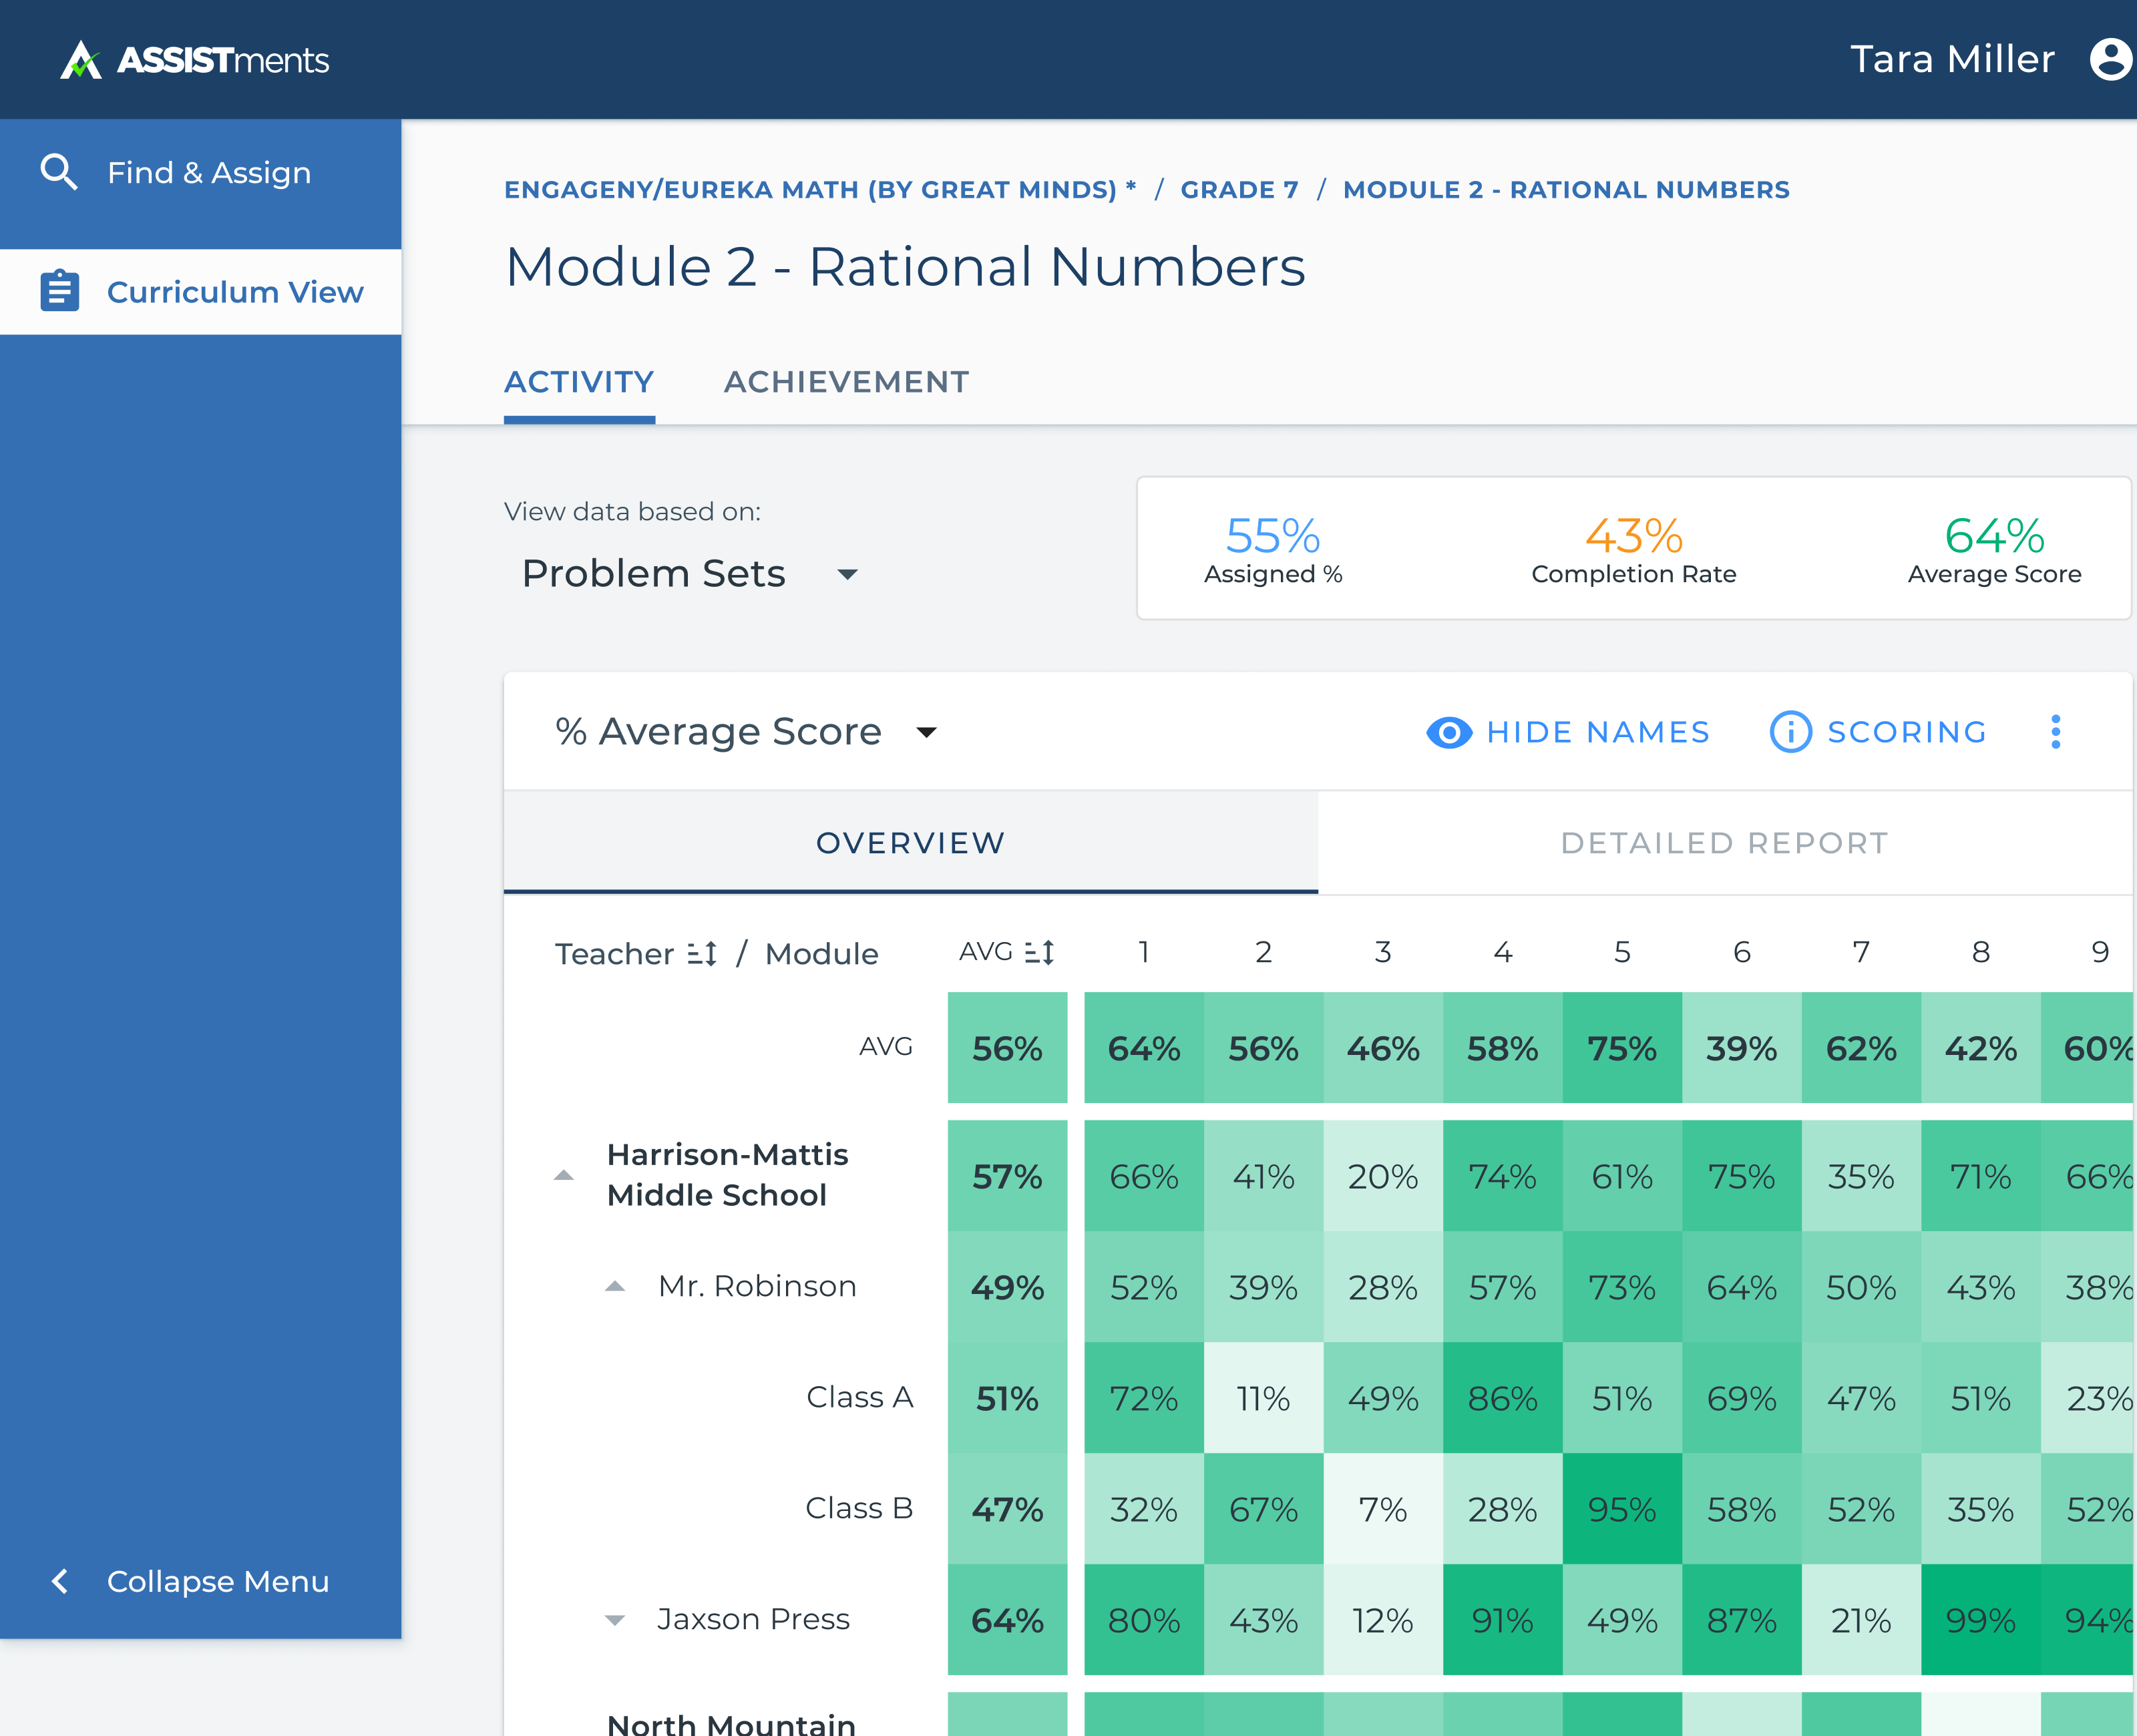Click Mr. Robinson module 5 73% cell
The height and width of the screenshot is (1736, 2137).
pyautogui.click(x=1622, y=1287)
